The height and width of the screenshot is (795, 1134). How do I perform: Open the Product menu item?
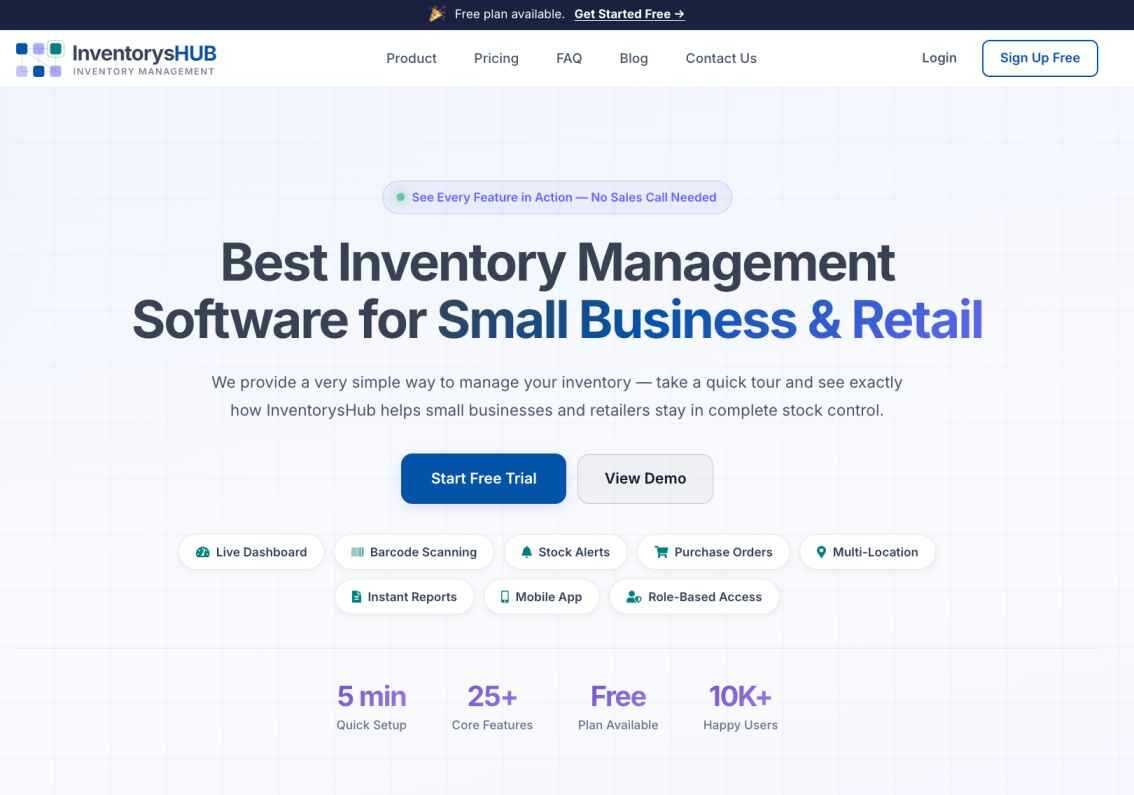(411, 59)
